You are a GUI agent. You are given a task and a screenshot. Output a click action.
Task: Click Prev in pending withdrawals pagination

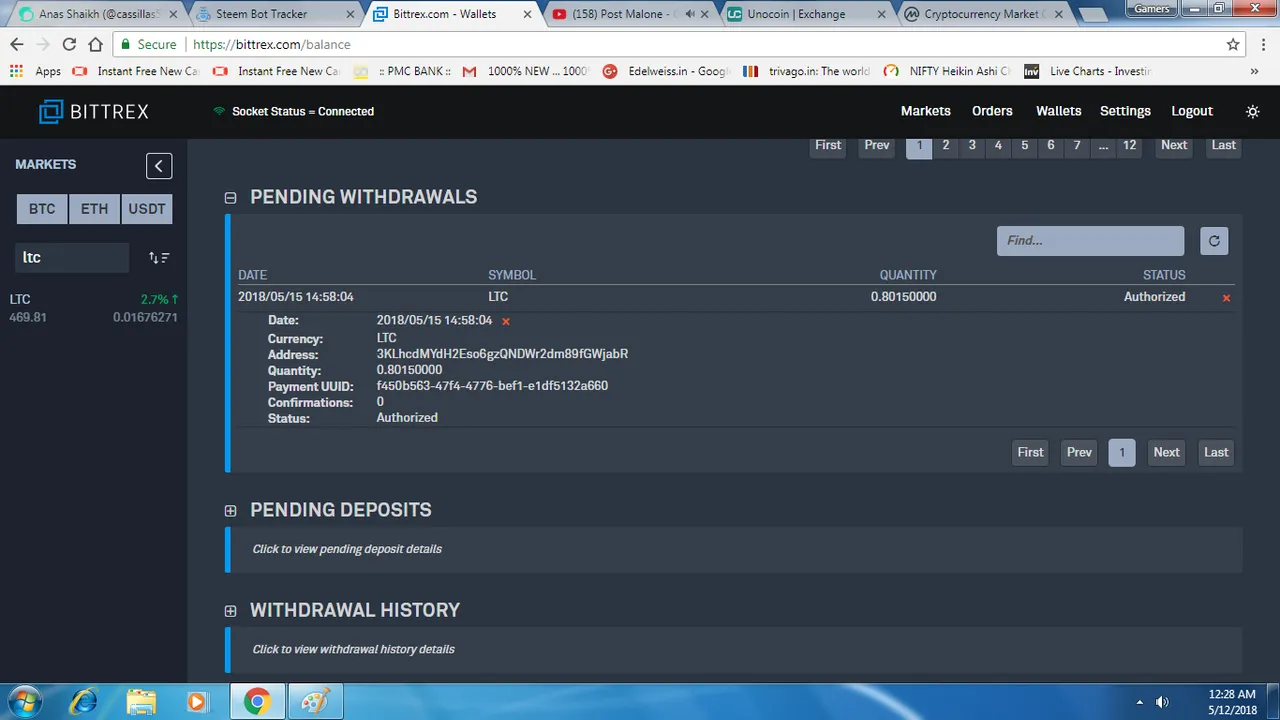[x=1079, y=453]
